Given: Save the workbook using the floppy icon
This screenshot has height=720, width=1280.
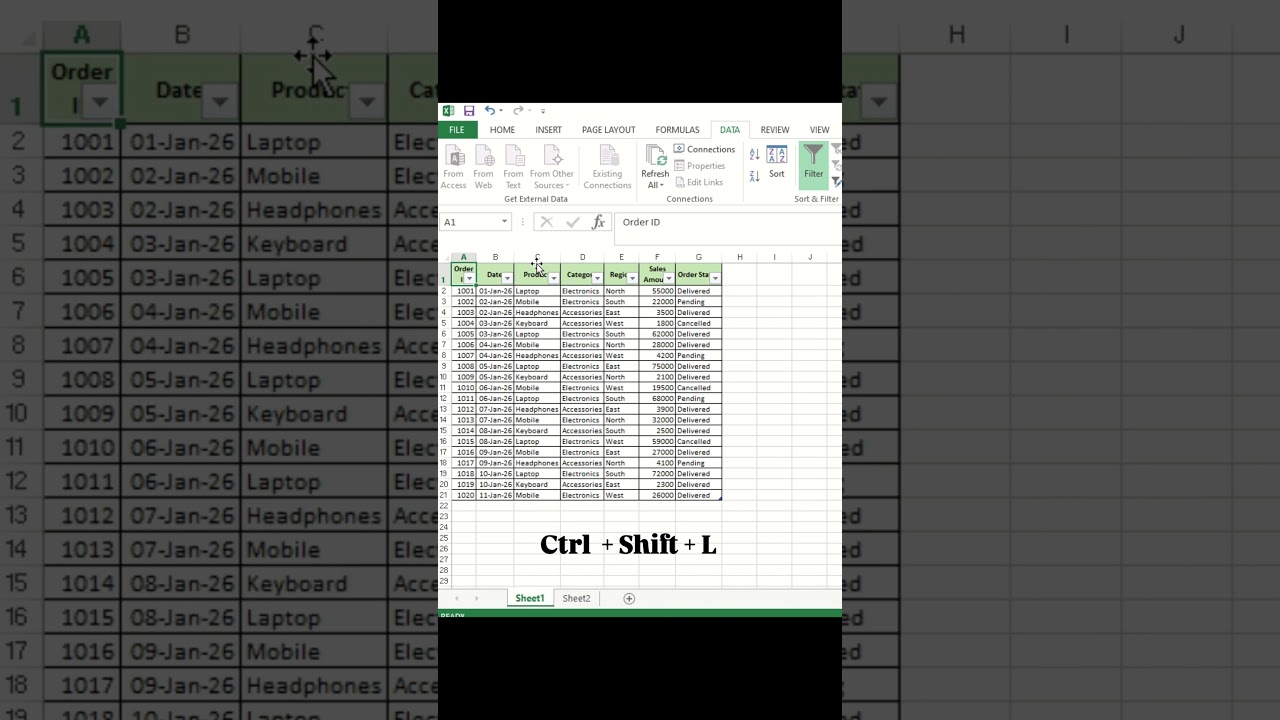Looking at the screenshot, I should 468,111.
